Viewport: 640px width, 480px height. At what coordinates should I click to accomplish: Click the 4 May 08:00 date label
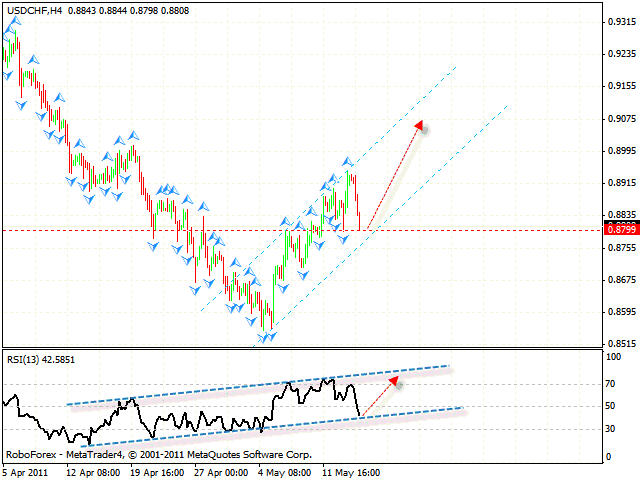[287, 470]
